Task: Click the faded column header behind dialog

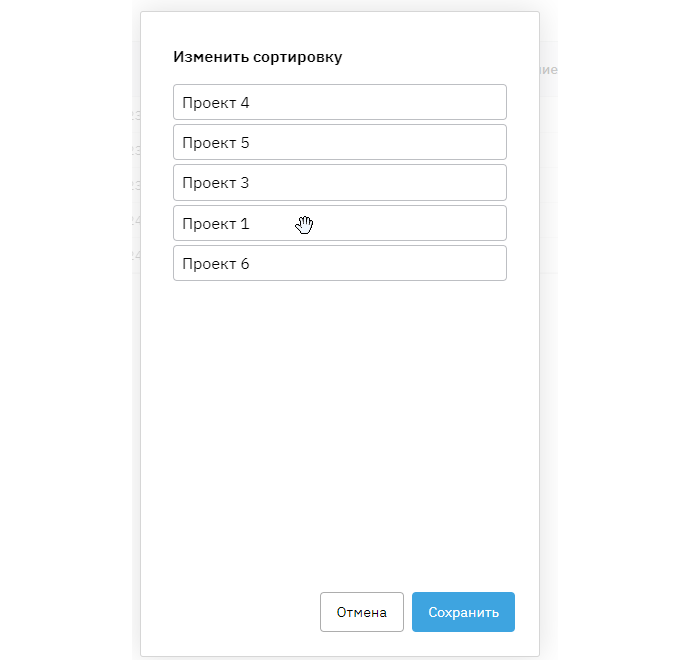Action: pos(549,71)
